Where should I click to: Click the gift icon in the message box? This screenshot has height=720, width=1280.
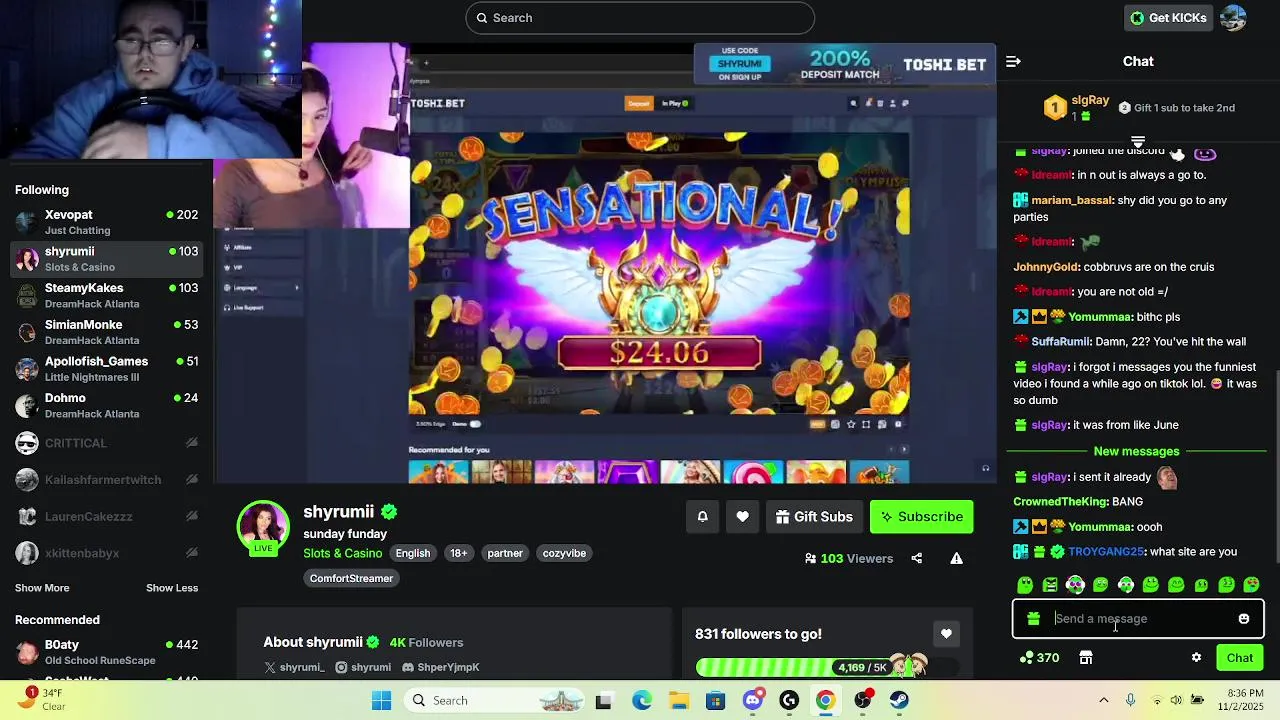click(1033, 619)
